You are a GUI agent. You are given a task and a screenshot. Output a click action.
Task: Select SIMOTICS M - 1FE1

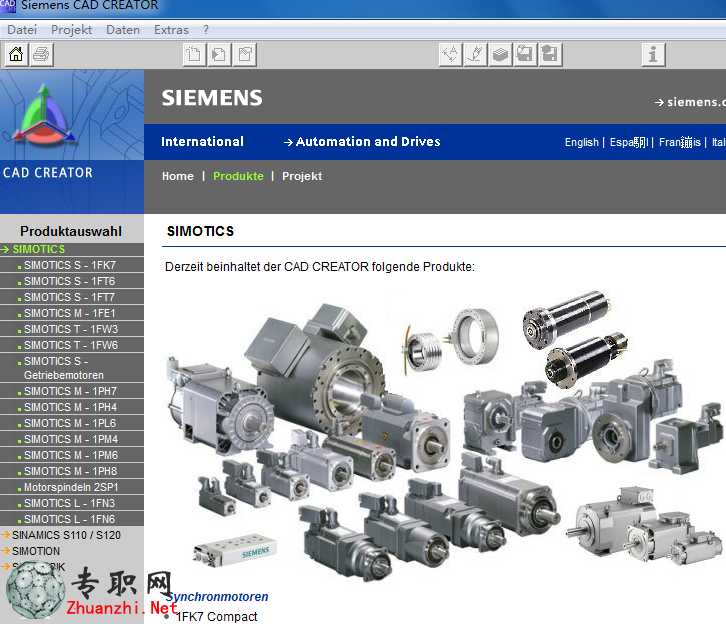tap(72, 313)
